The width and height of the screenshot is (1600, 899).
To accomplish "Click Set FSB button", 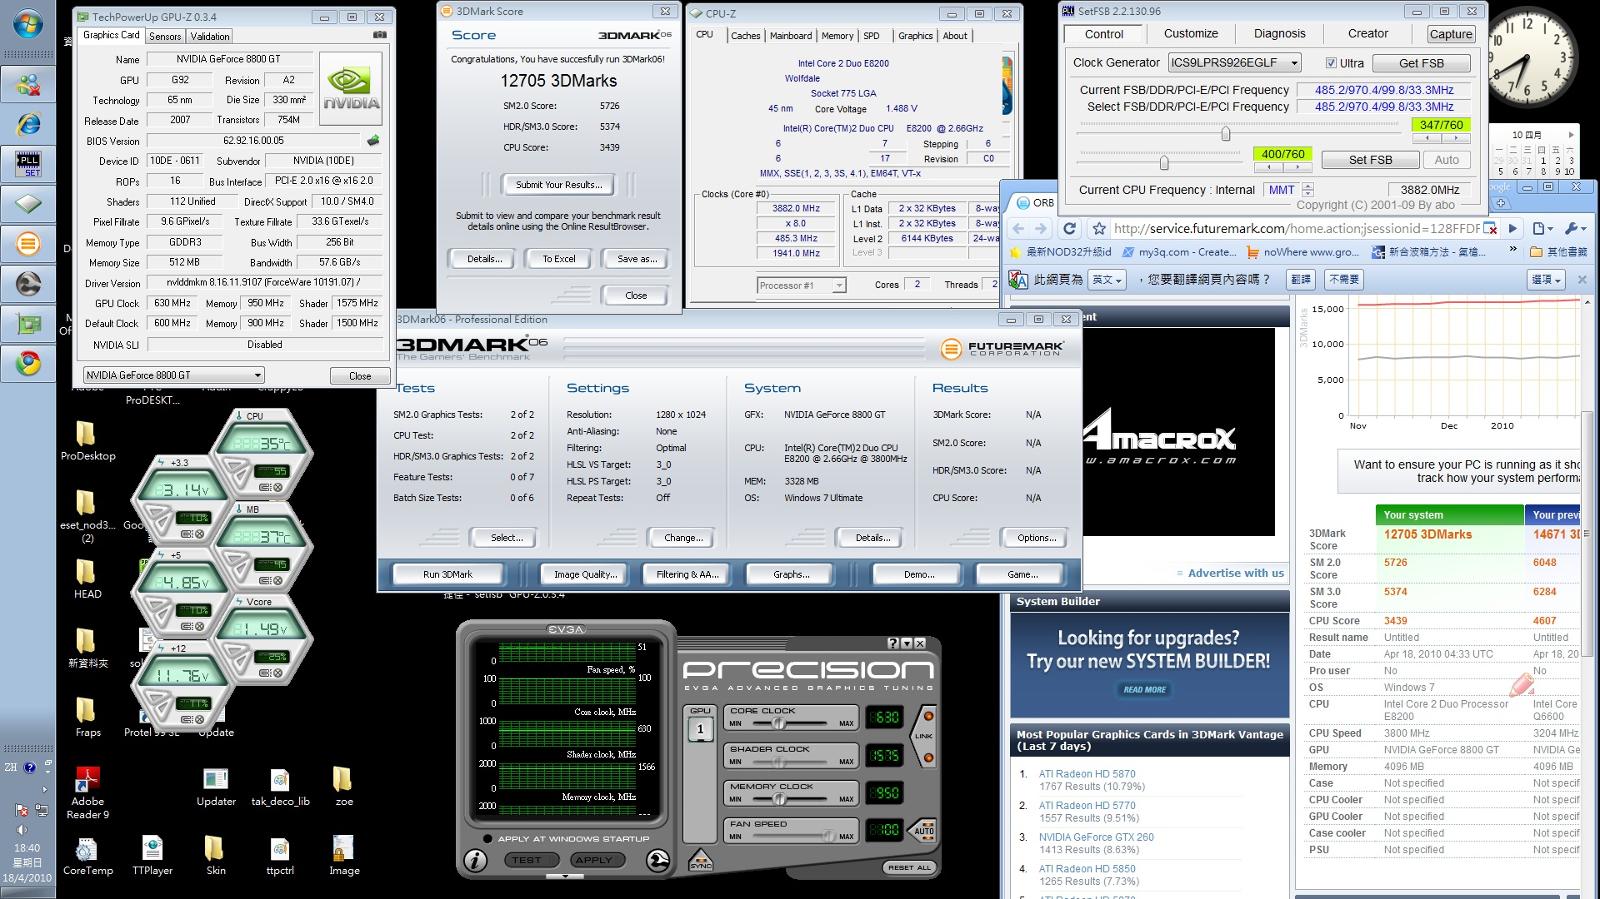I will click(1370, 160).
